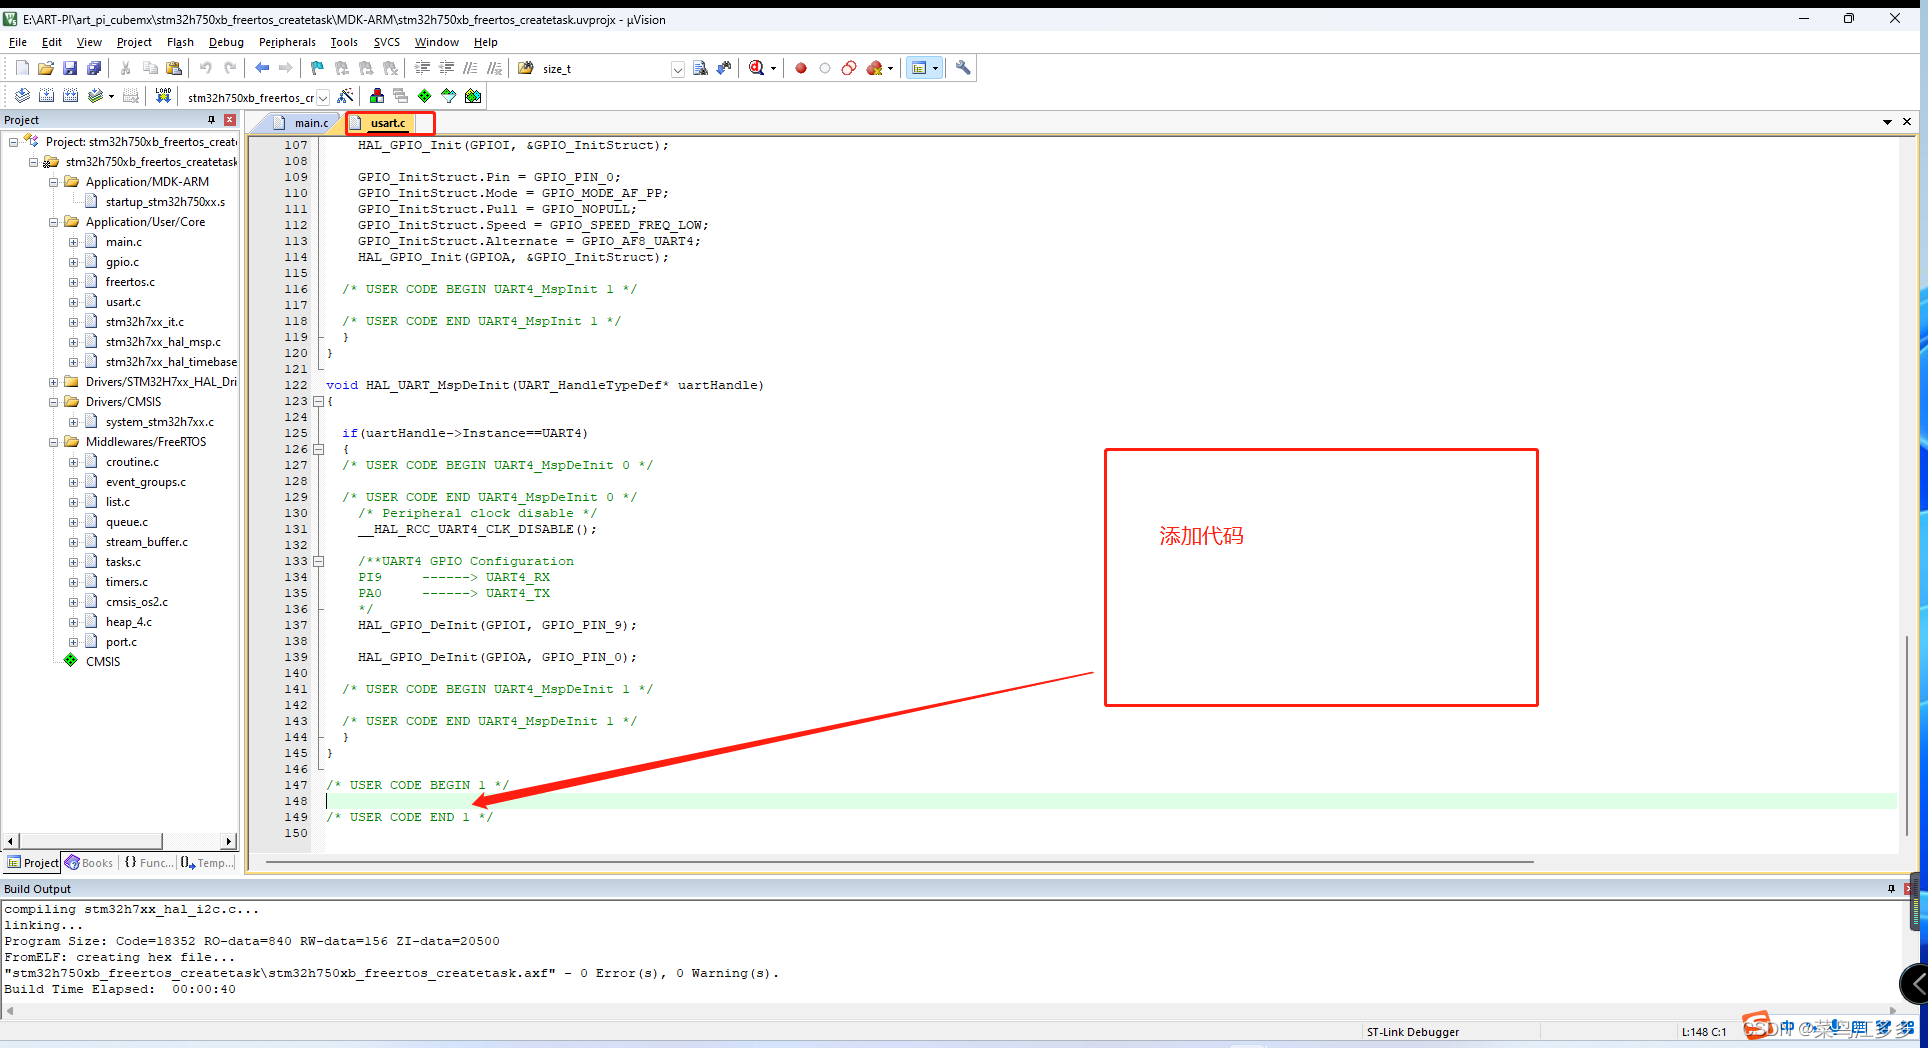The height and width of the screenshot is (1048, 1928).
Task: Open freertos.c in the project tree
Action: pyautogui.click(x=130, y=282)
